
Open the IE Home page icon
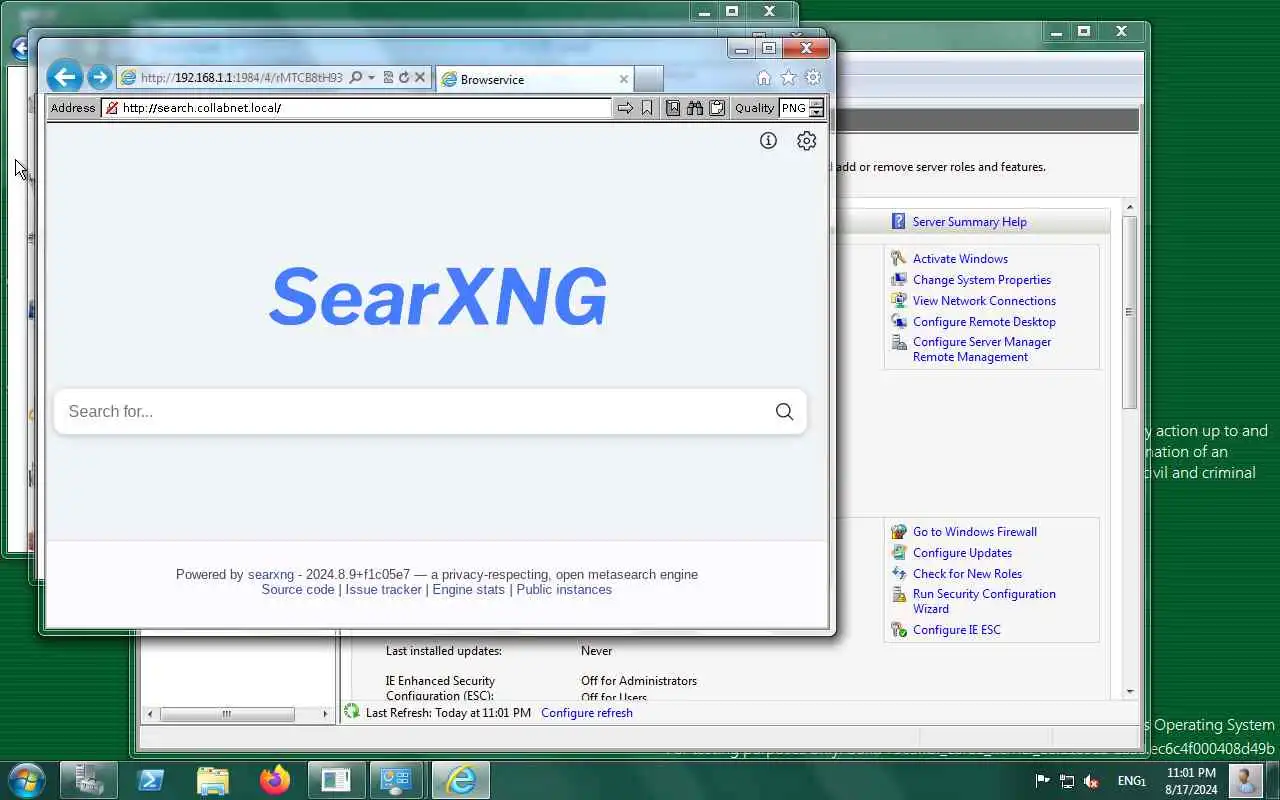point(764,78)
